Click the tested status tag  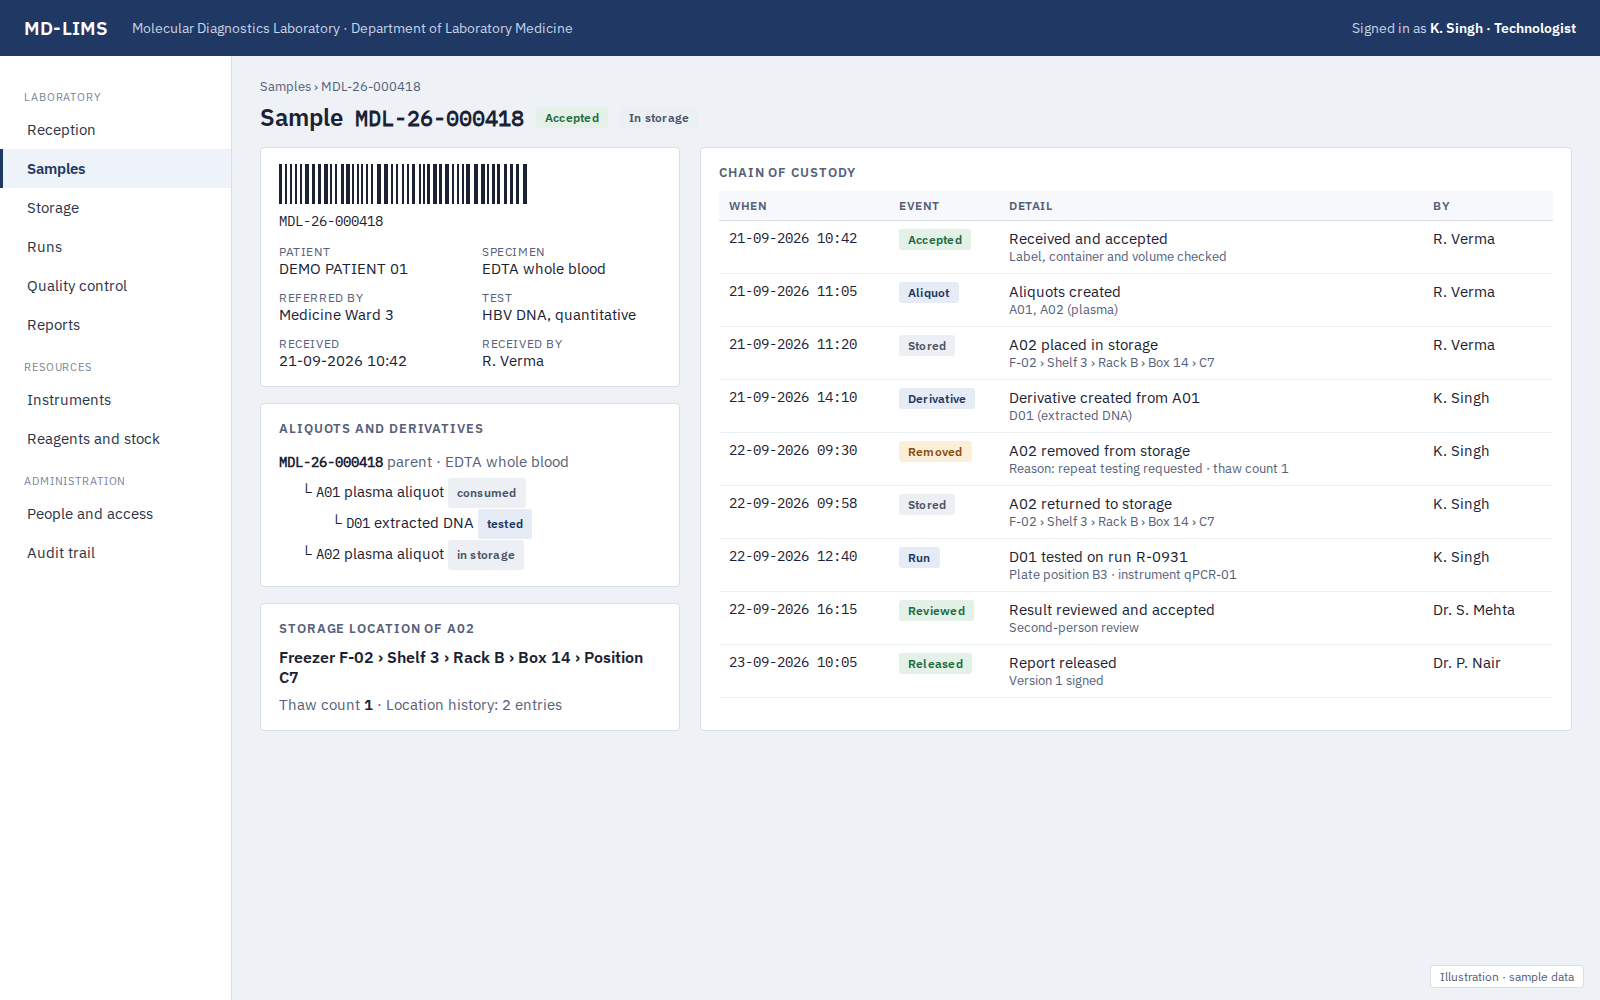click(x=505, y=524)
